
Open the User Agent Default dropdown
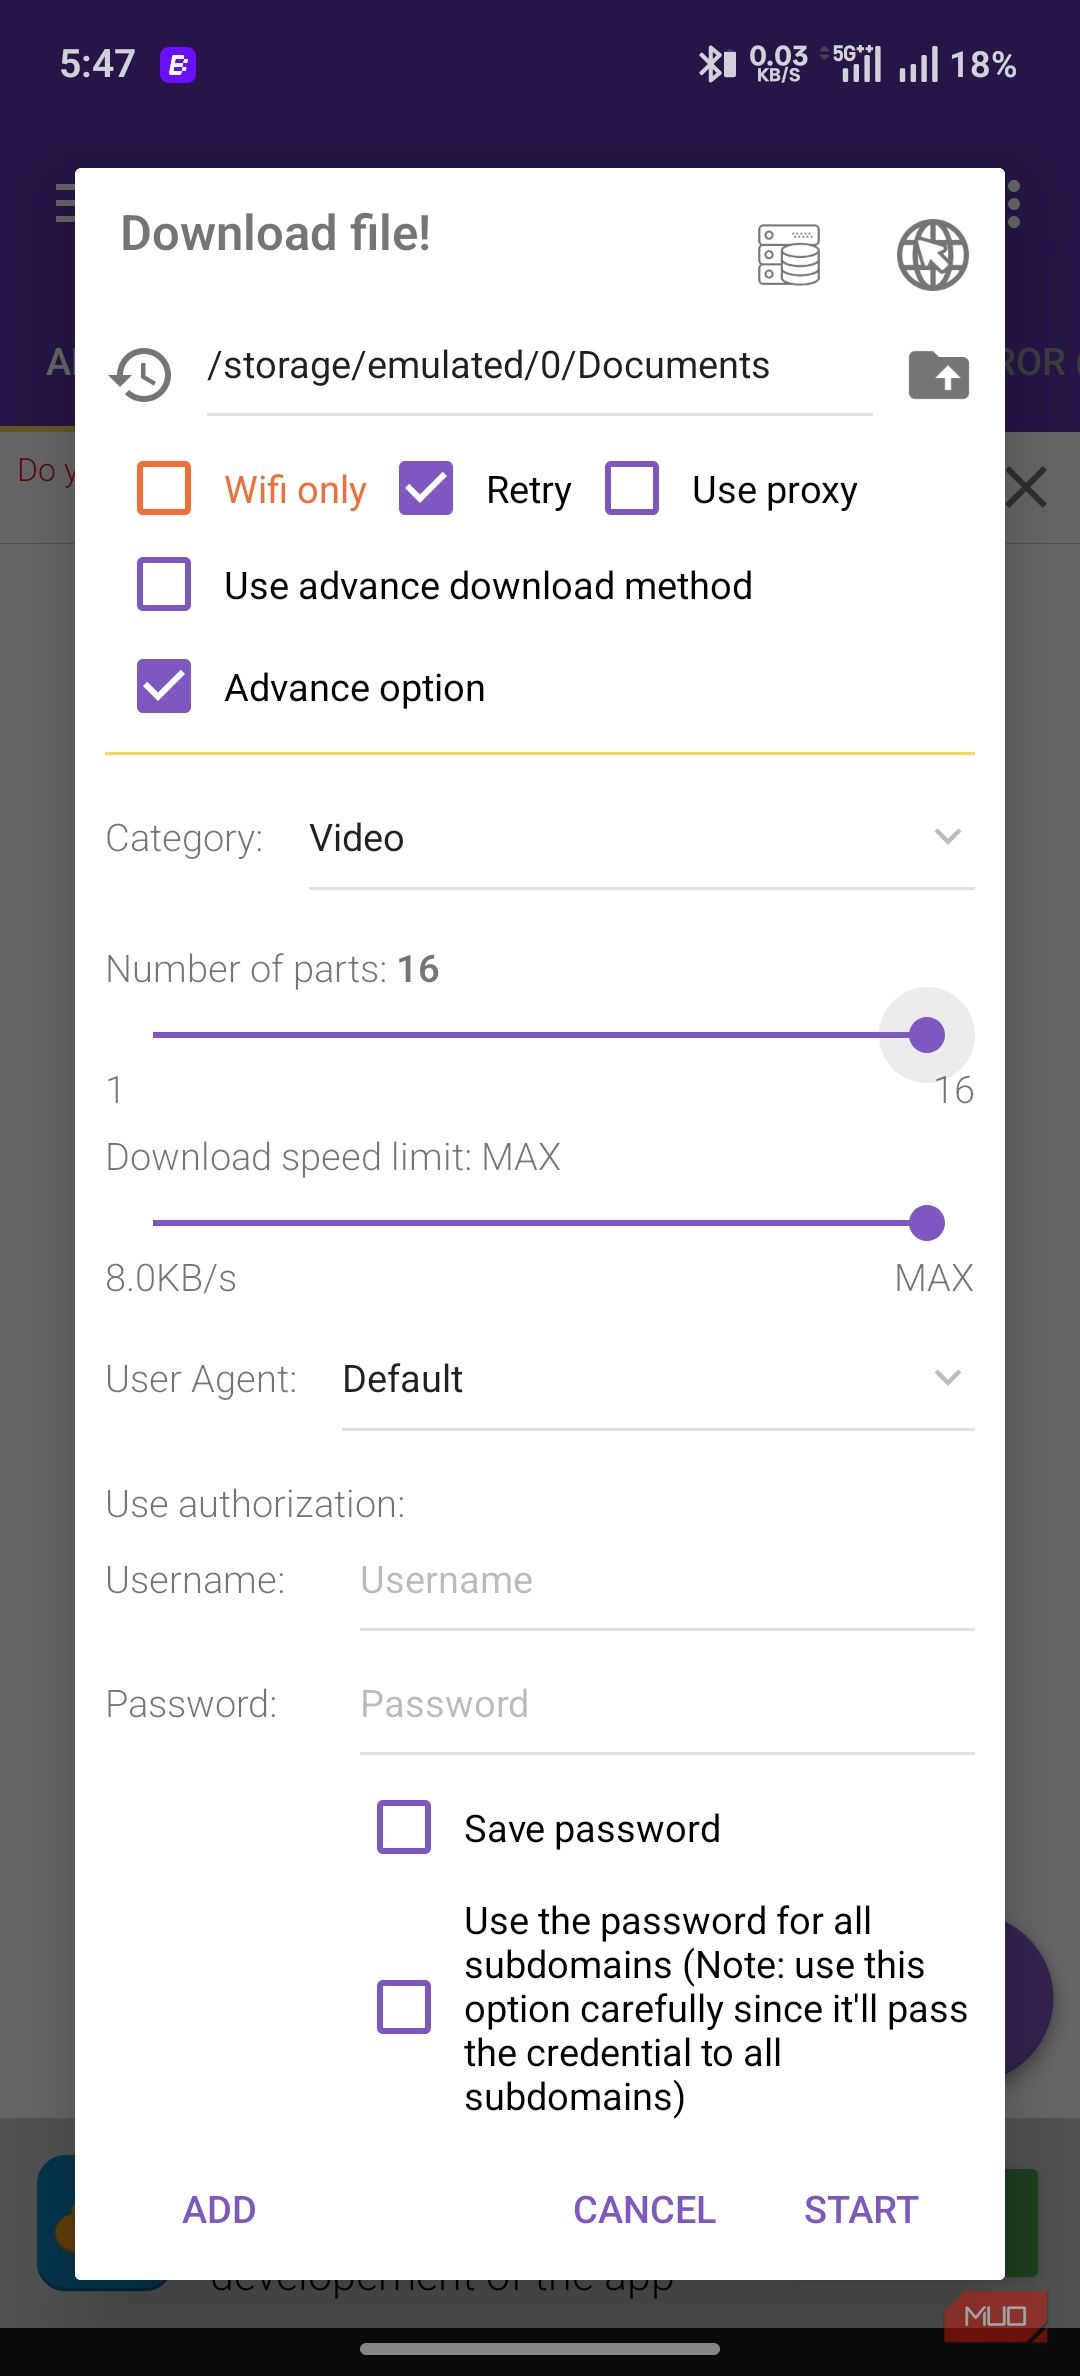658,1379
